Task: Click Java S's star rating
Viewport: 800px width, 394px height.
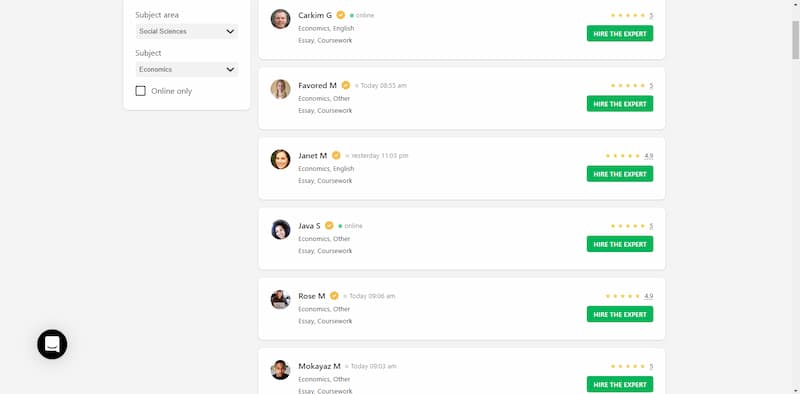Action: [632, 226]
